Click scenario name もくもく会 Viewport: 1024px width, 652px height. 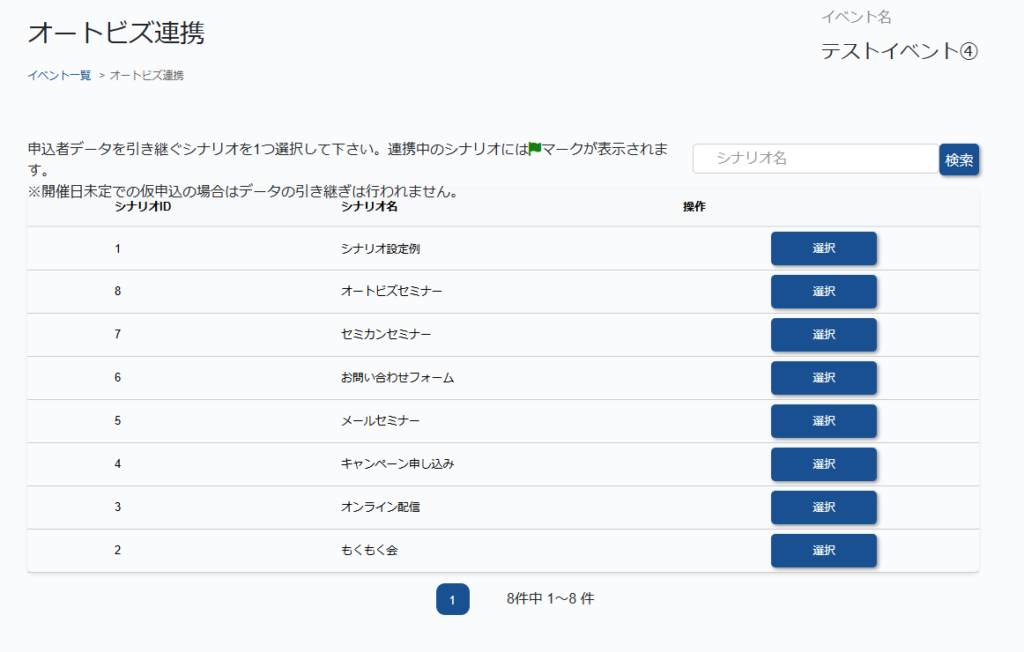click(x=369, y=550)
